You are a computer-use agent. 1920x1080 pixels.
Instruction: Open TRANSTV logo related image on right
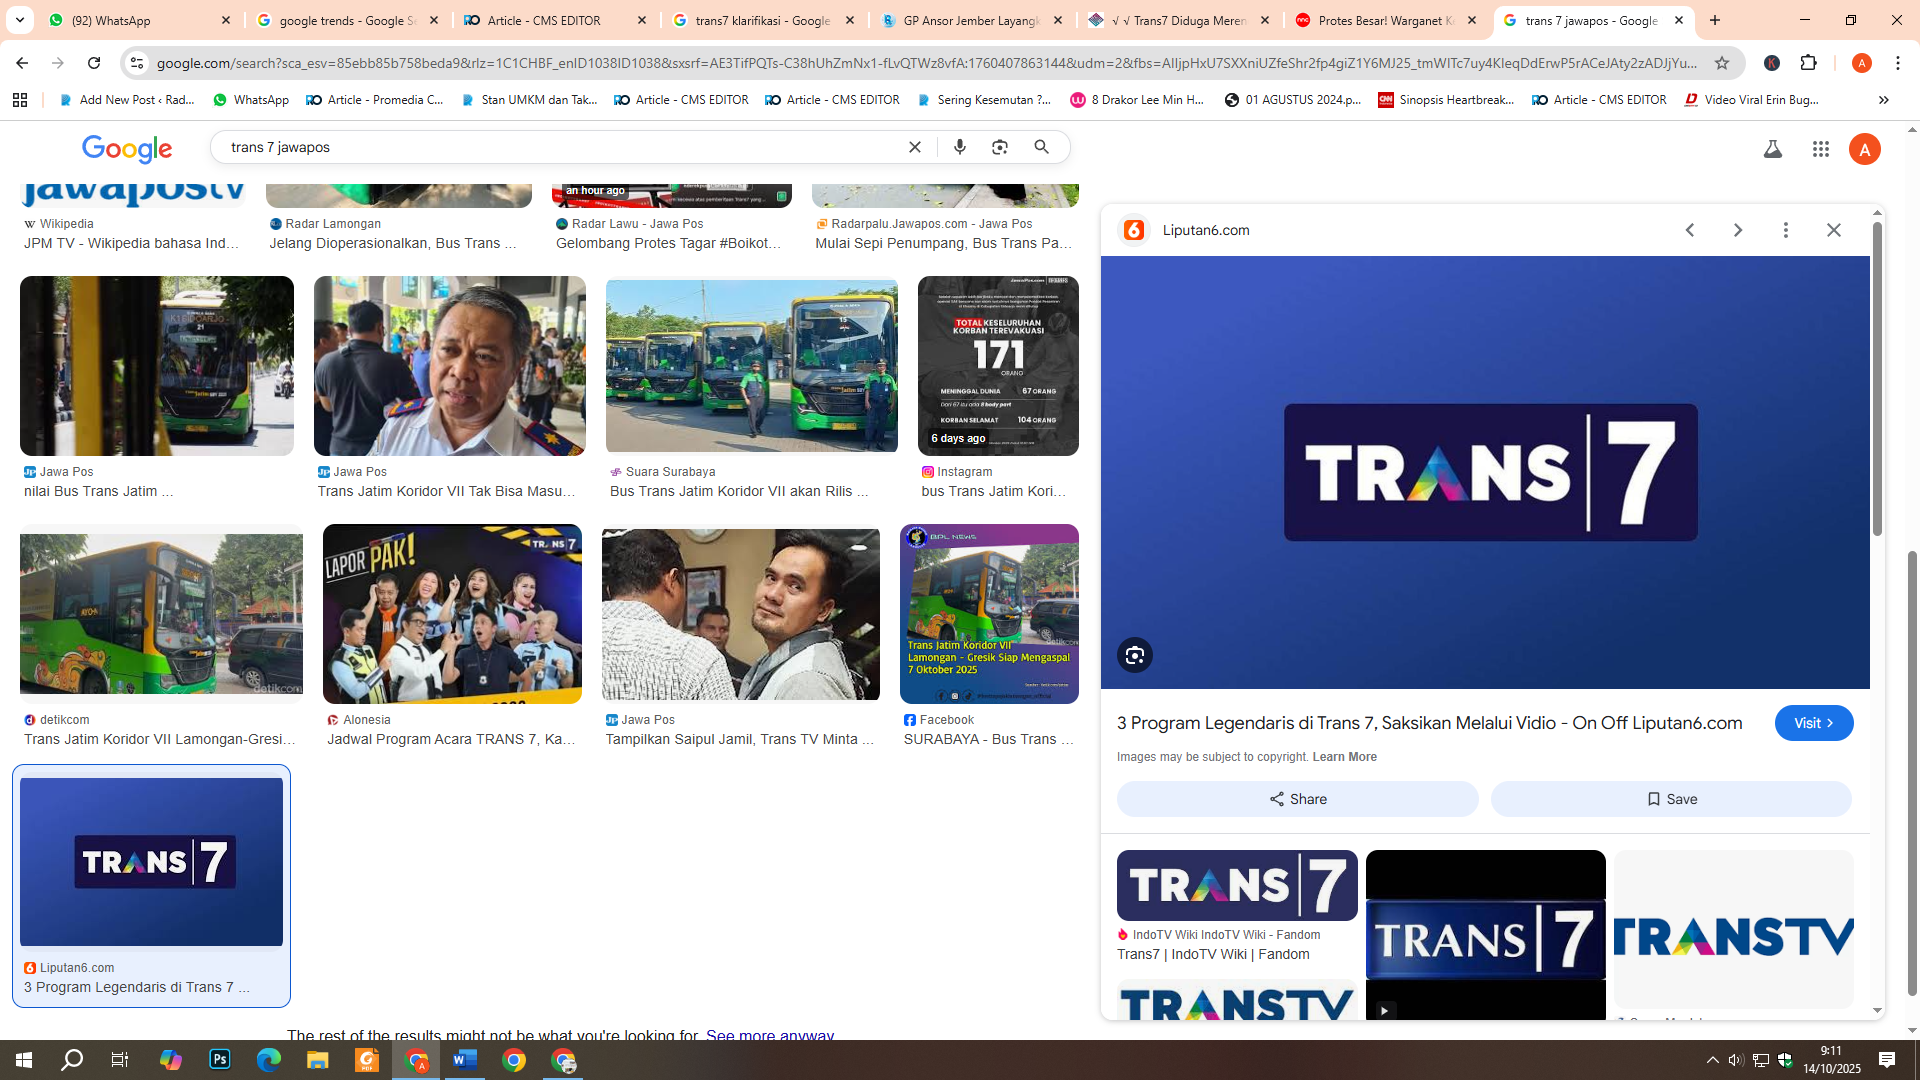1733,929
